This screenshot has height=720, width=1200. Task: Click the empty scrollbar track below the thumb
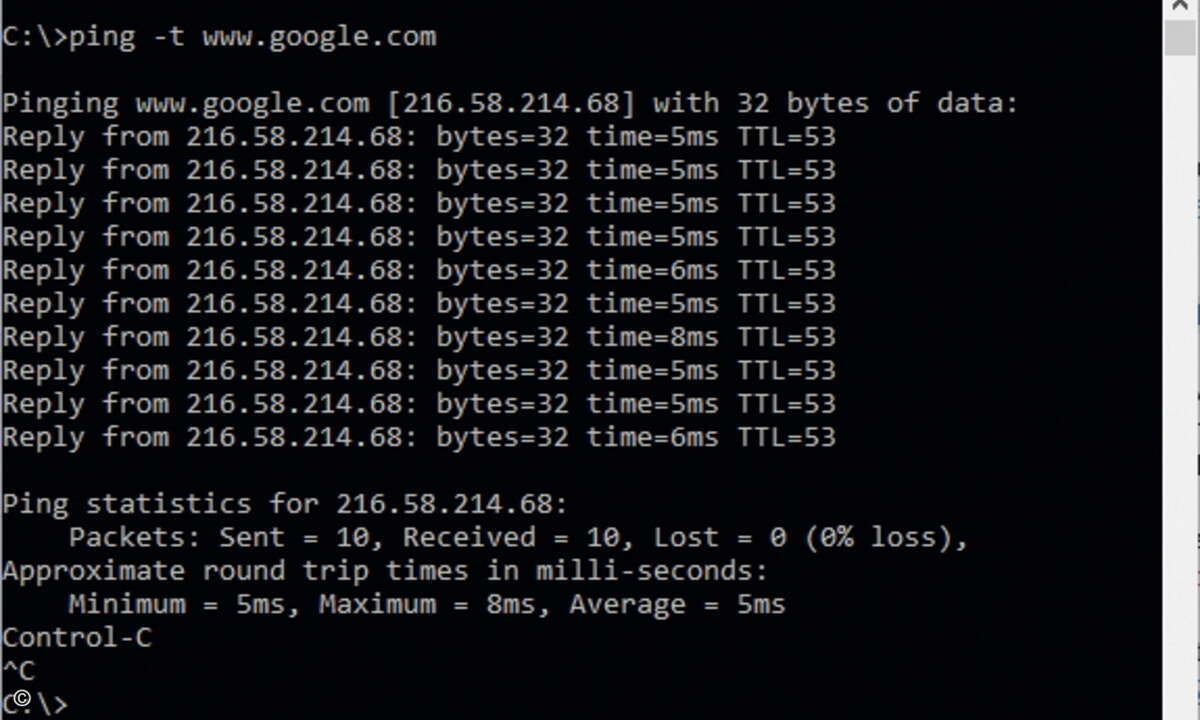(1180, 390)
